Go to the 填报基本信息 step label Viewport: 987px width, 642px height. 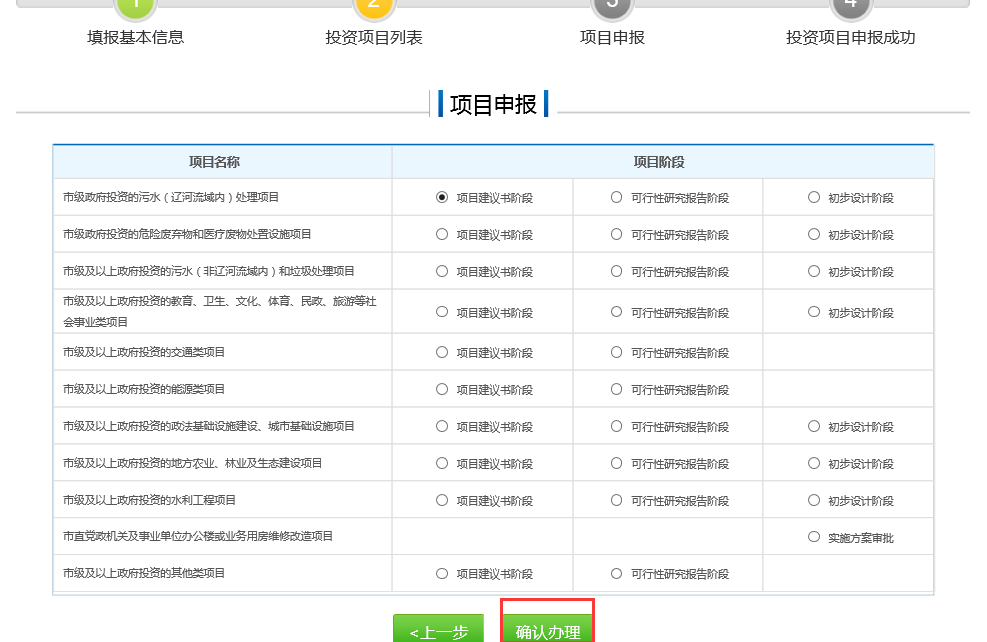click(135, 38)
